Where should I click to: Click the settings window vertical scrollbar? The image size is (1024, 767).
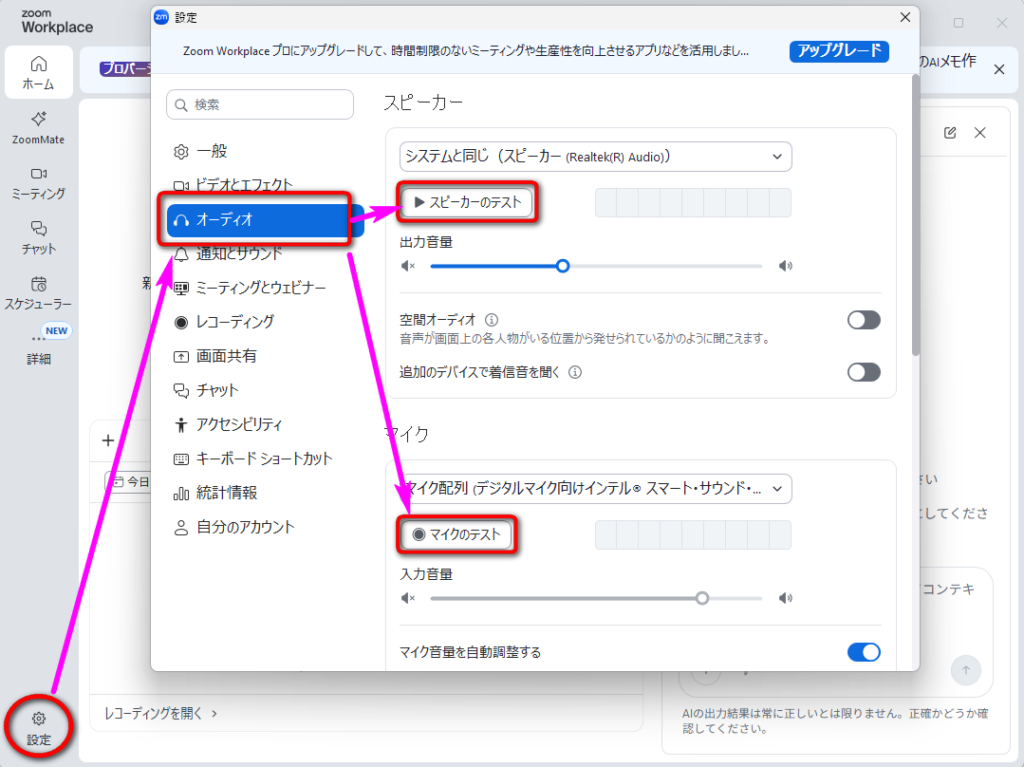click(x=916, y=216)
